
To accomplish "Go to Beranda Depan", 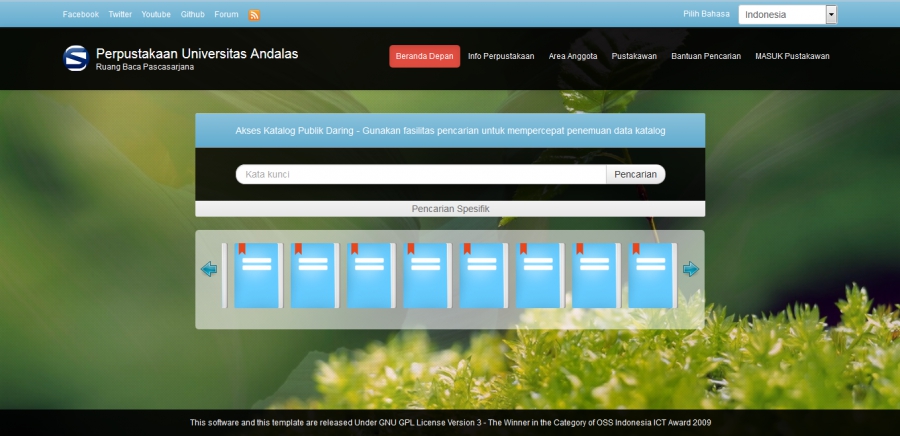I will (x=424, y=56).
